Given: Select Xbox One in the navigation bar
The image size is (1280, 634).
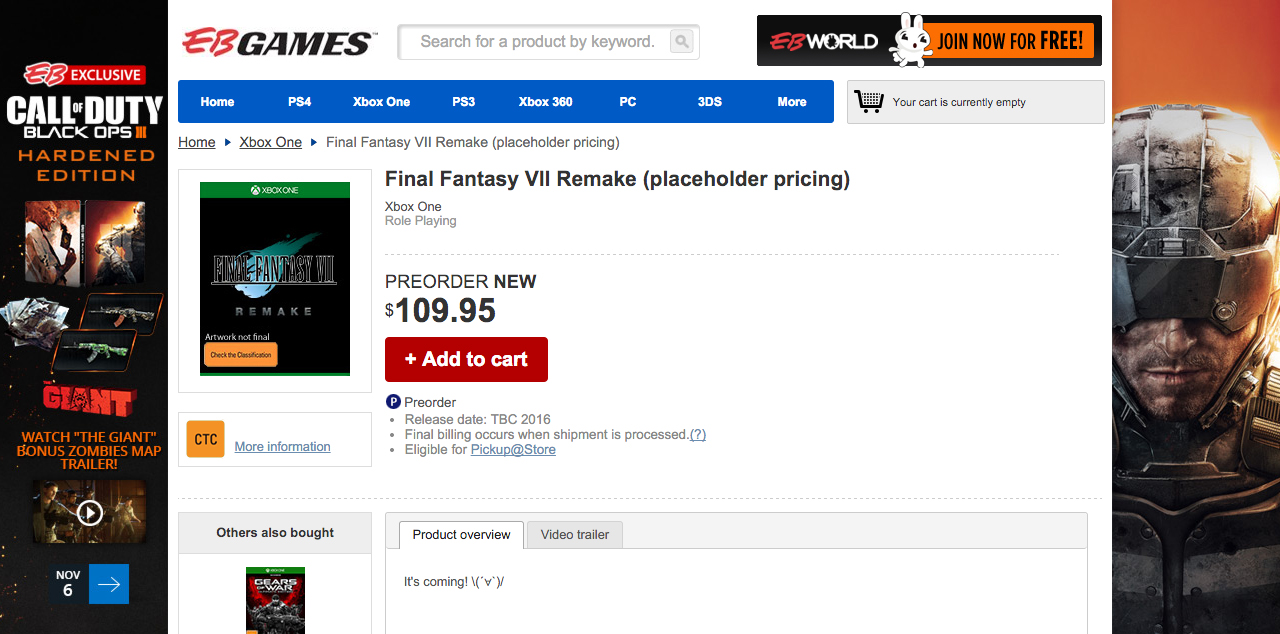Looking at the screenshot, I should tap(381, 102).
